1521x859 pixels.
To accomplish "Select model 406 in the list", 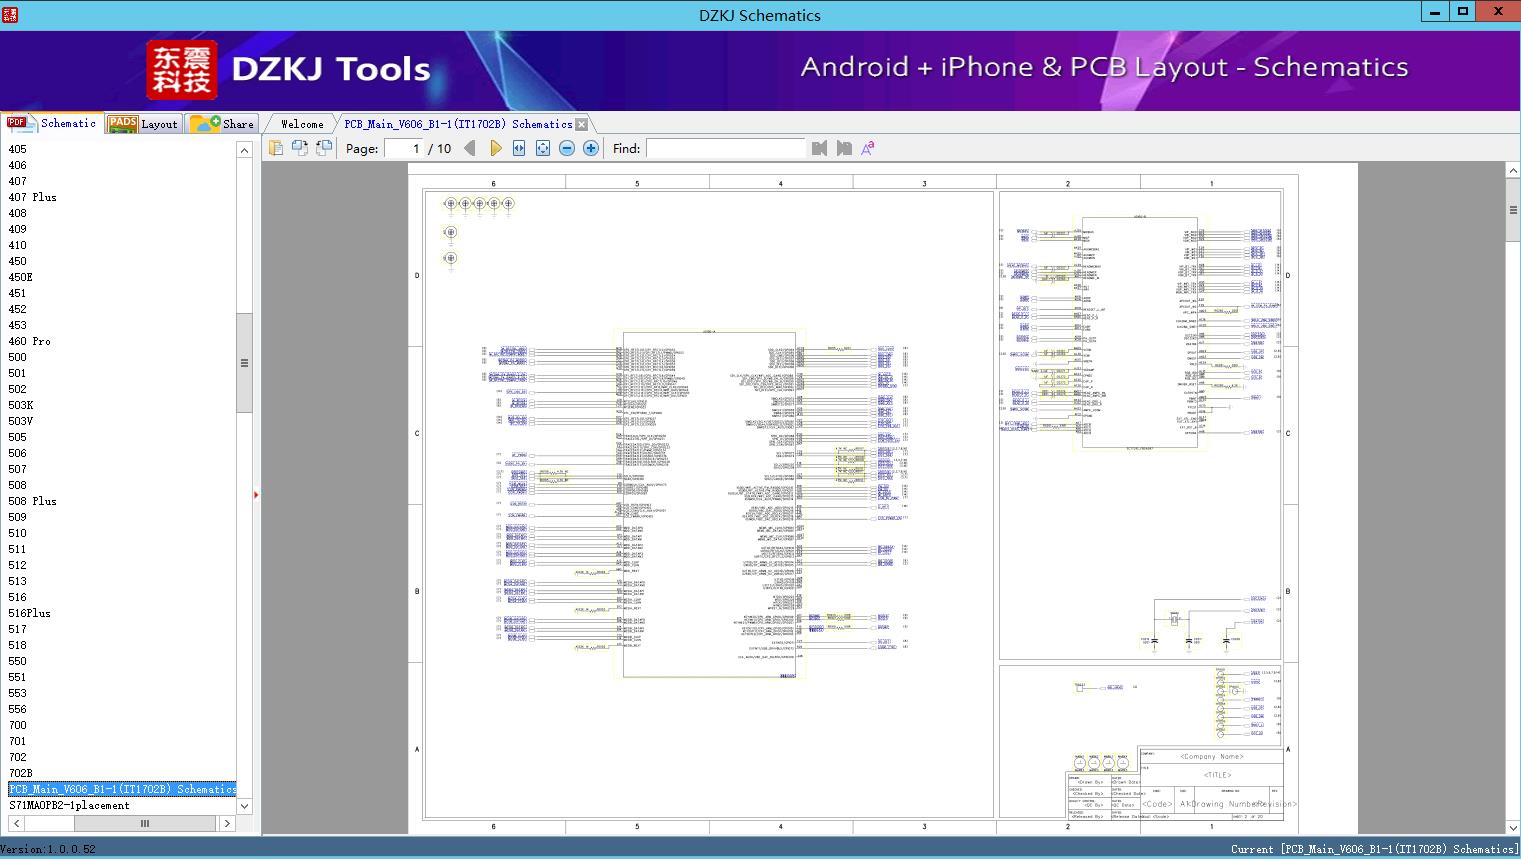I will [x=18, y=165].
